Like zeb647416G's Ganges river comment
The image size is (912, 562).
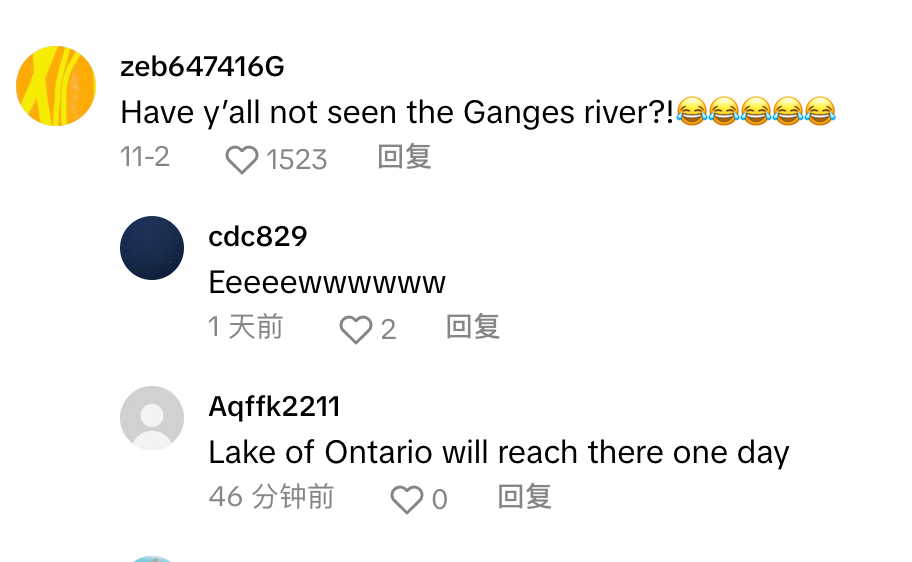241,159
